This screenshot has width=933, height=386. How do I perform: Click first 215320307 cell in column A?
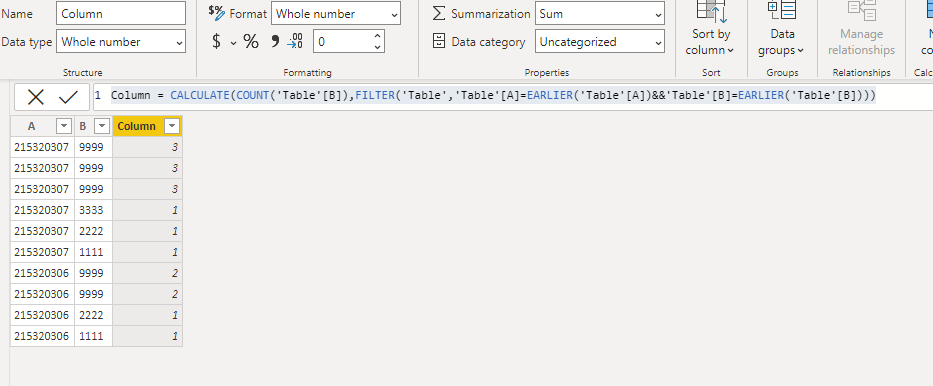point(42,147)
